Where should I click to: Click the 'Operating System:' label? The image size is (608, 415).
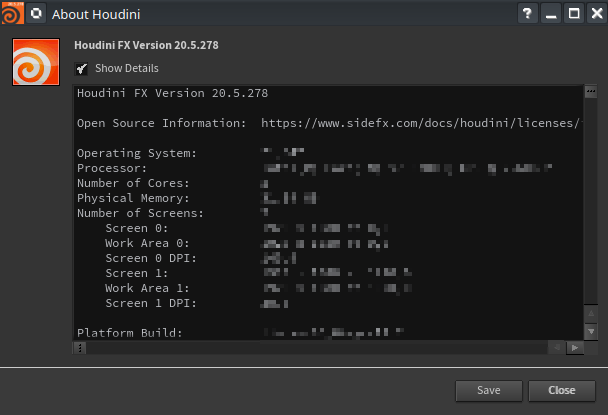[137, 154]
